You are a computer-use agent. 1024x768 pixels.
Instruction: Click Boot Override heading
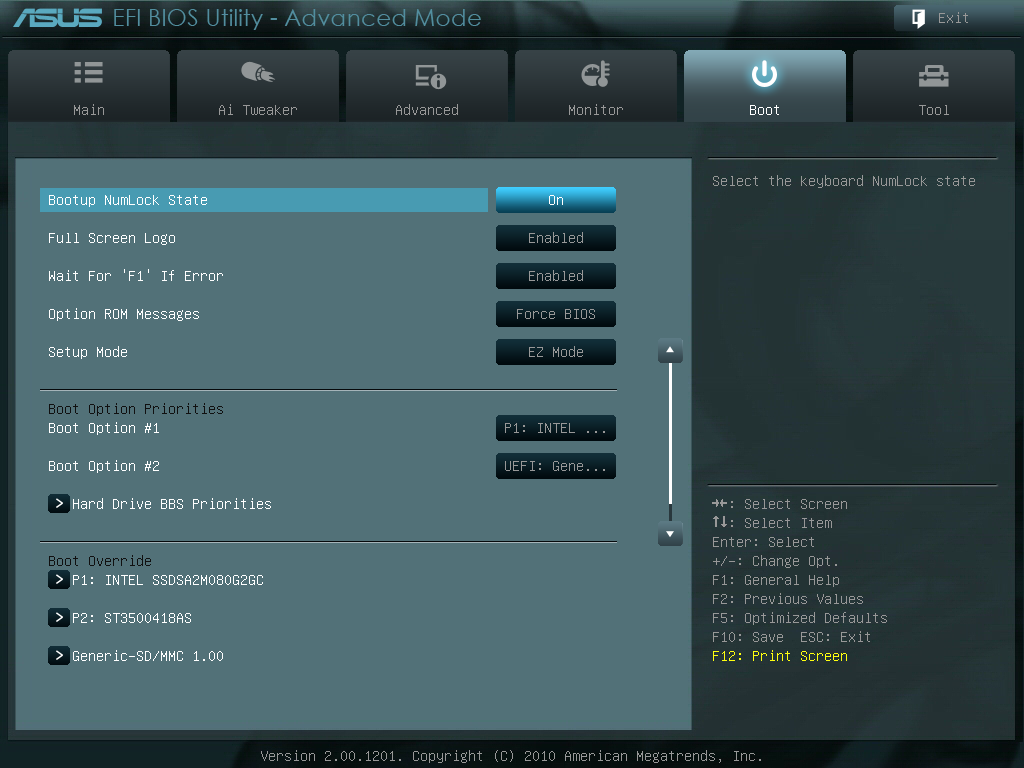tap(100, 560)
